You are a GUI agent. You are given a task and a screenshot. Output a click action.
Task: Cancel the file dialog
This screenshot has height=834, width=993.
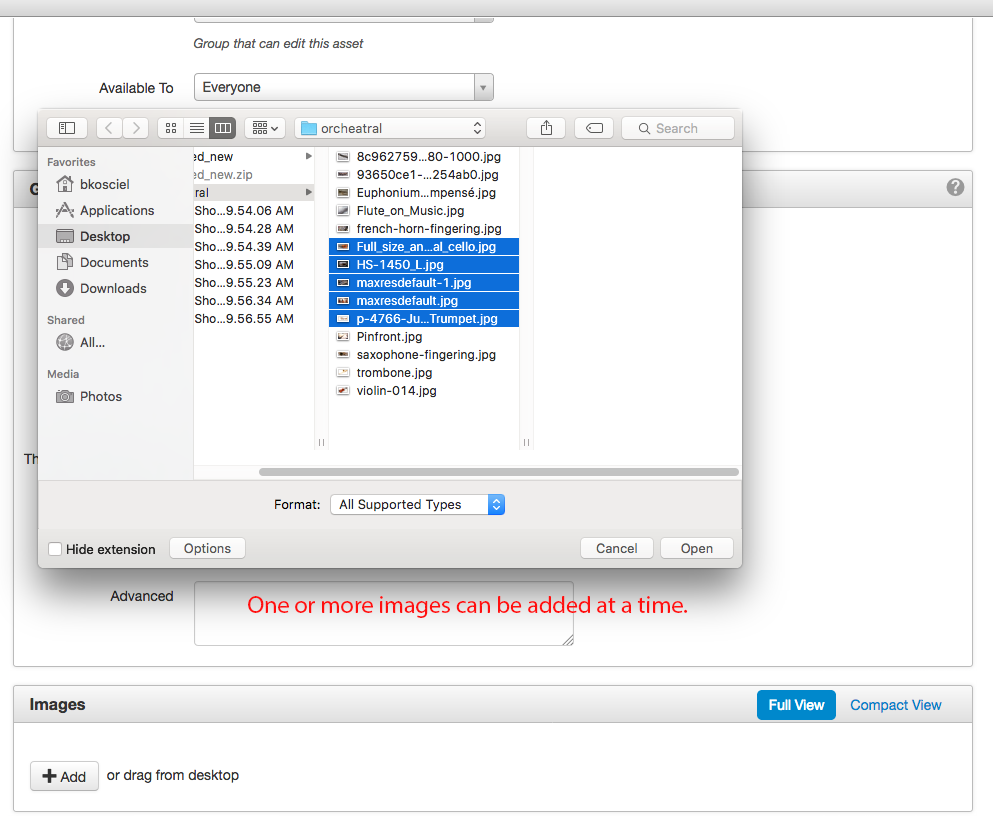(x=616, y=548)
